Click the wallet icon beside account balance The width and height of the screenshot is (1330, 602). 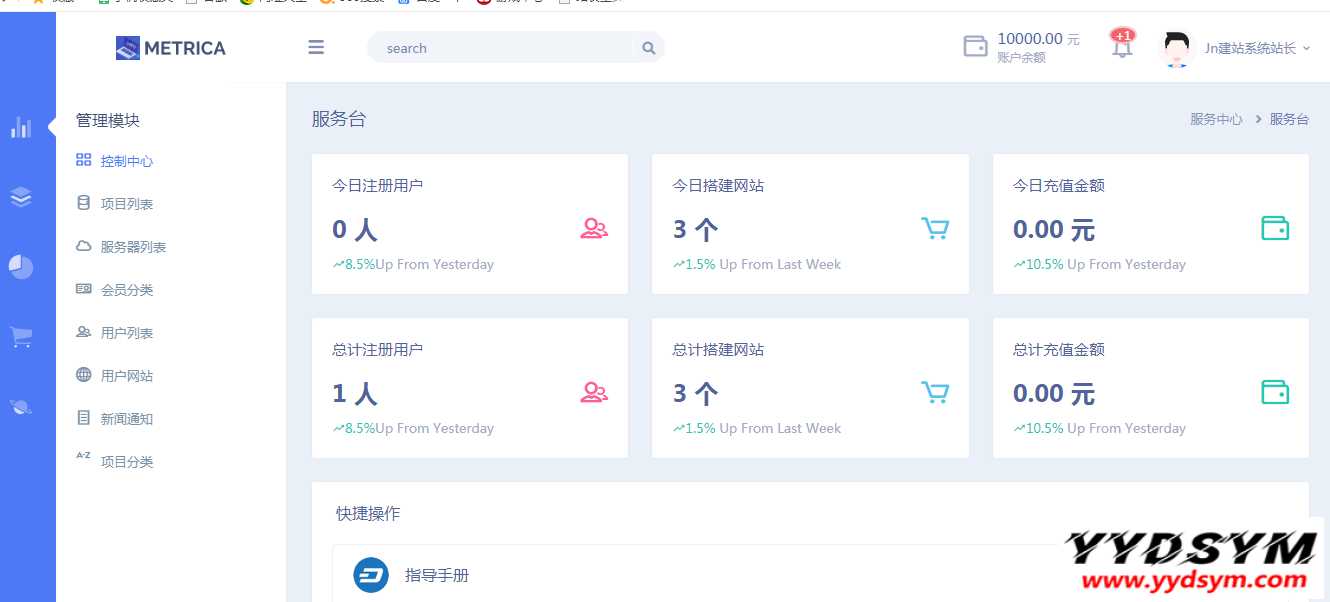[975, 47]
